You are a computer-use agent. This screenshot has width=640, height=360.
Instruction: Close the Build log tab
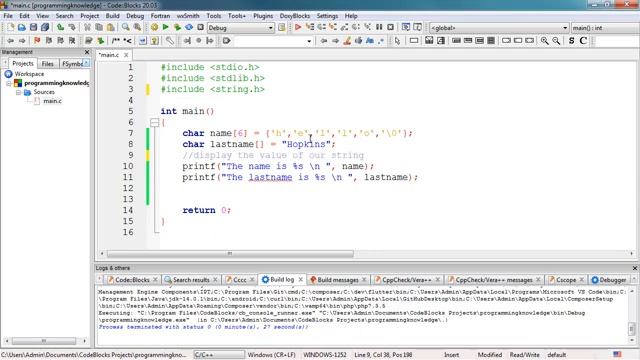(x=301, y=280)
